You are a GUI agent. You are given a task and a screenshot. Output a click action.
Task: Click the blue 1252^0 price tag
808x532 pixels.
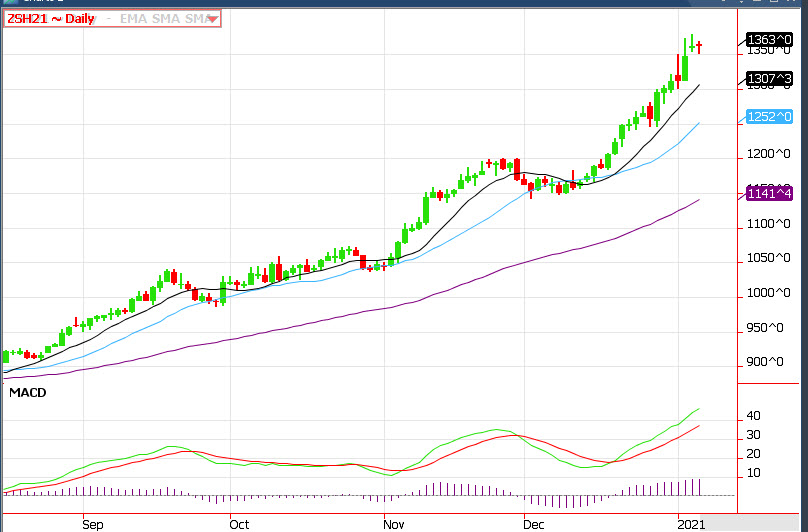768,118
